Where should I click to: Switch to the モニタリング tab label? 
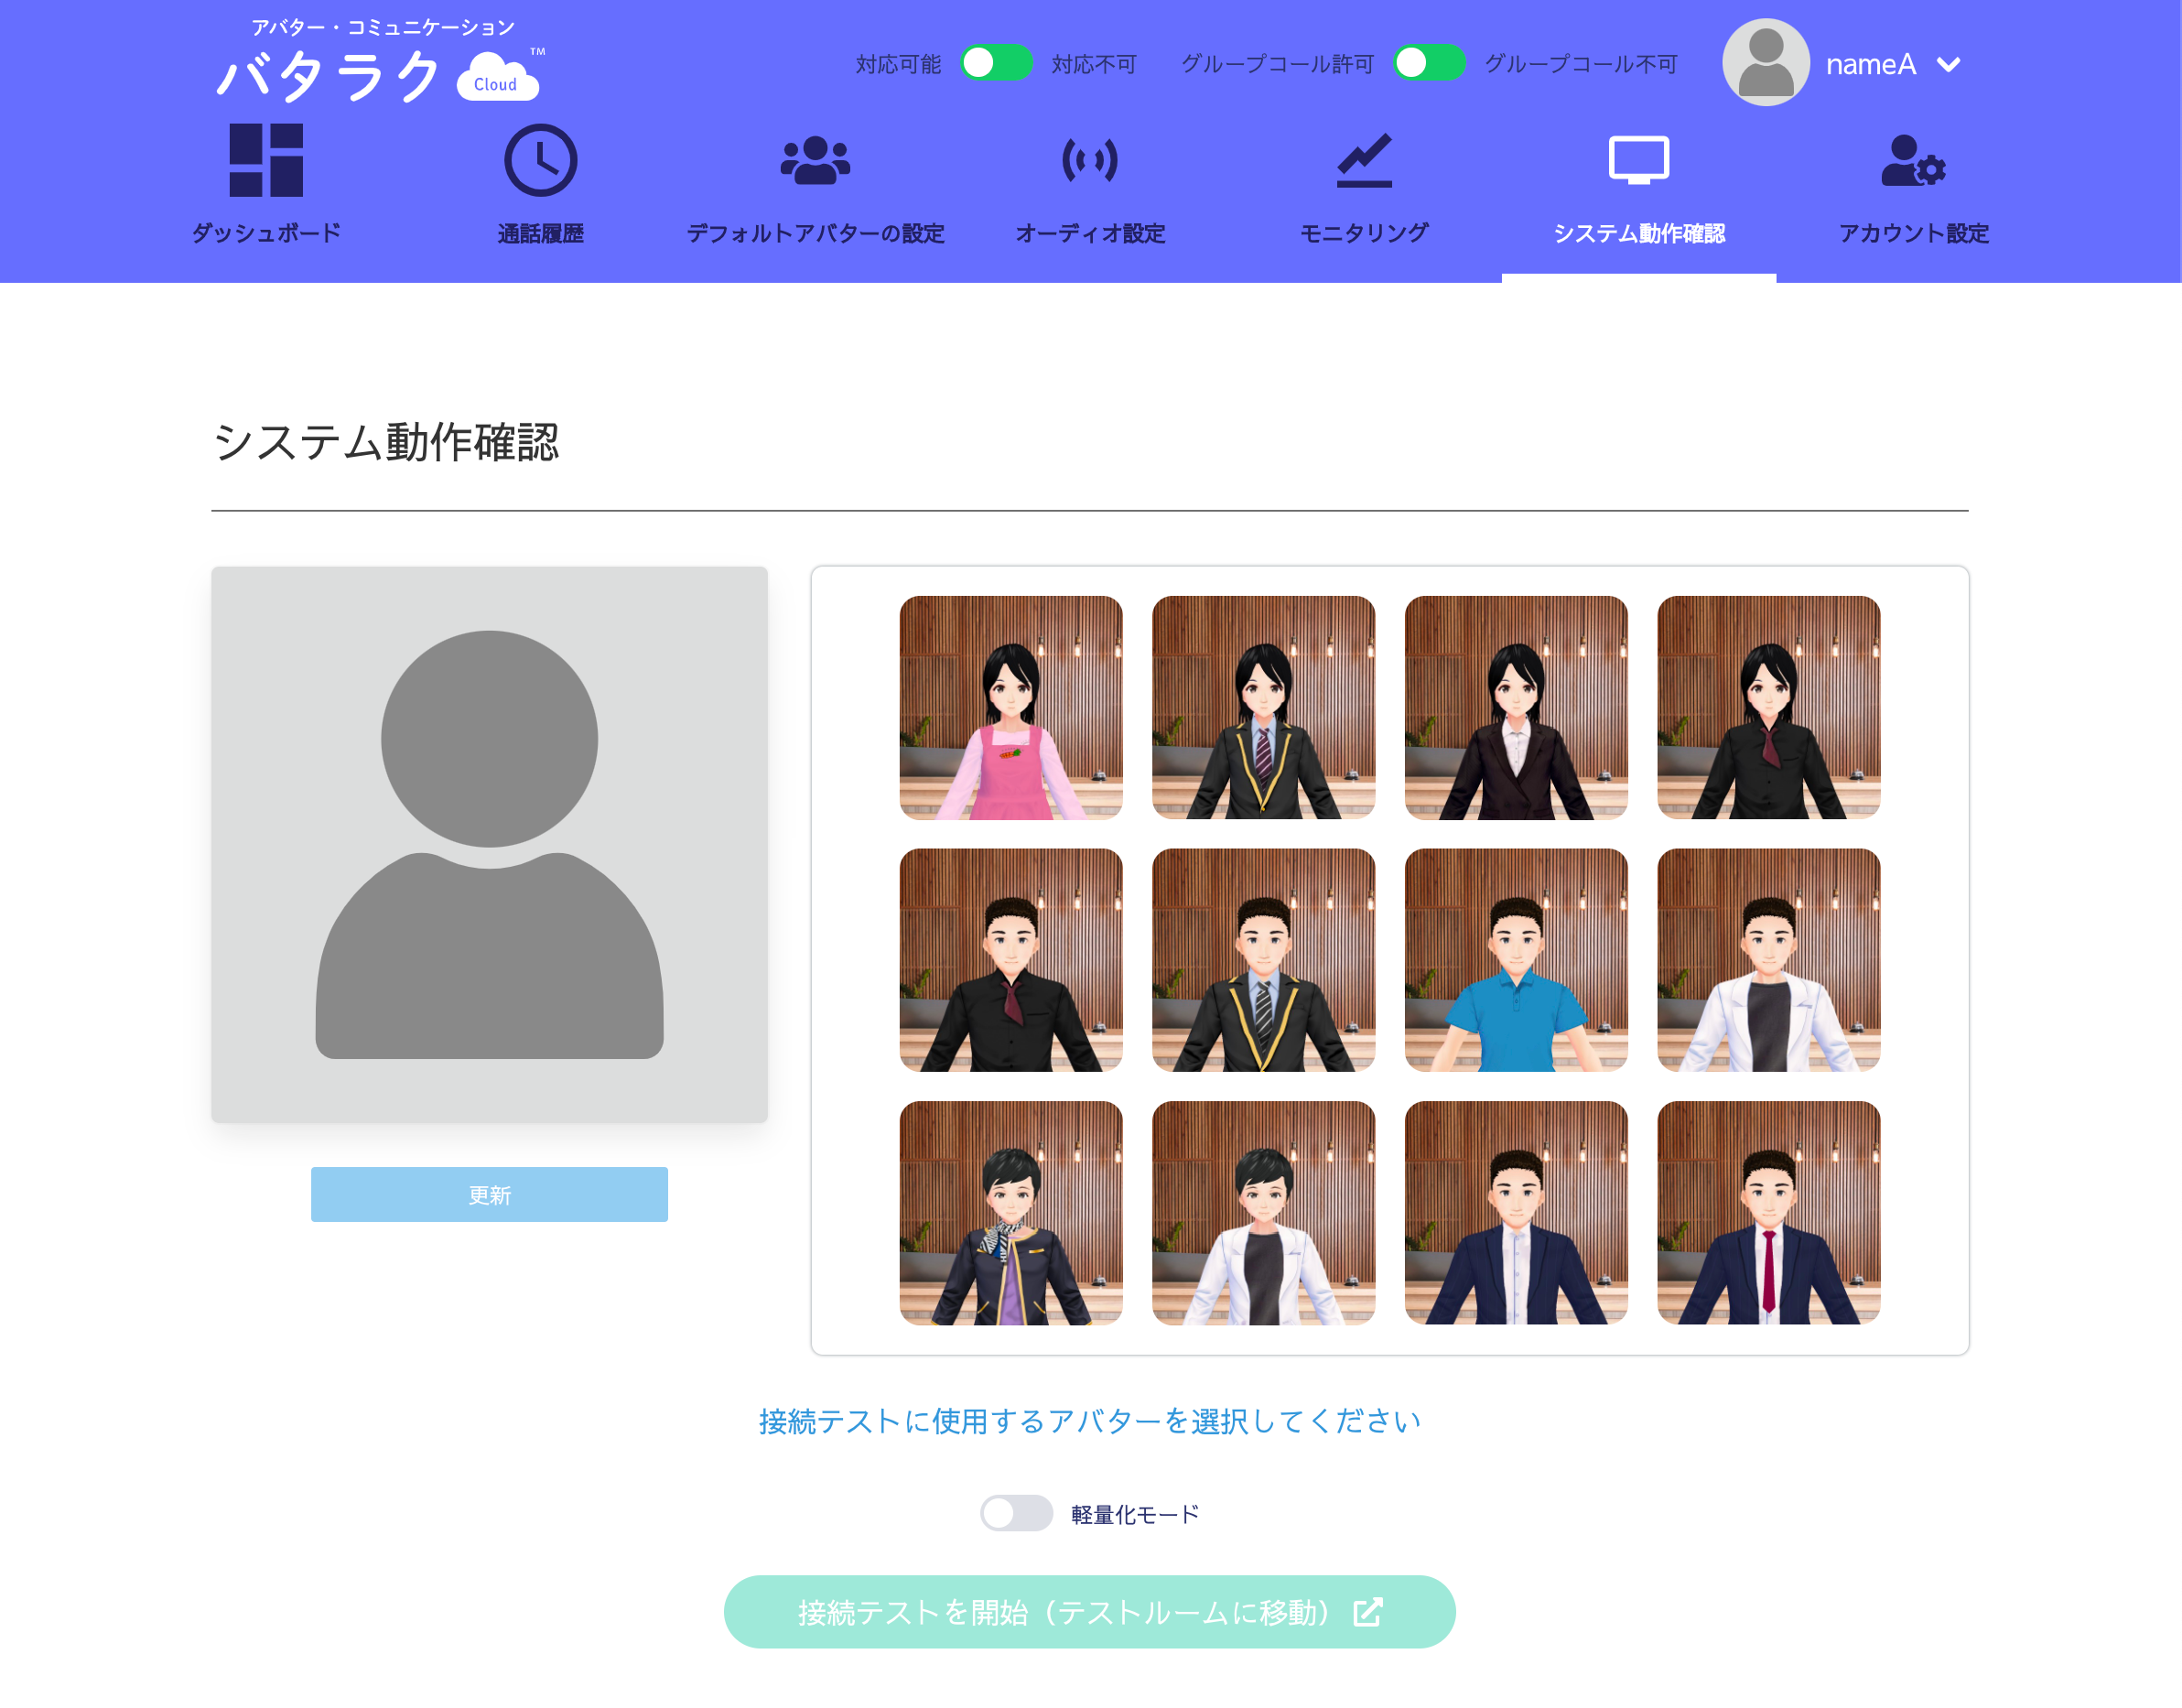click(1364, 233)
